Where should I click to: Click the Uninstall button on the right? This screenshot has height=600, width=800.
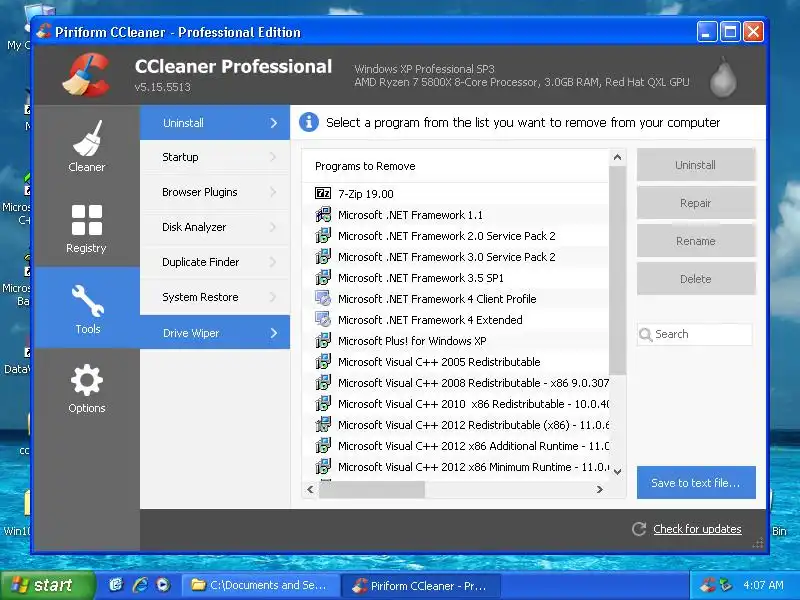point(696,165)
